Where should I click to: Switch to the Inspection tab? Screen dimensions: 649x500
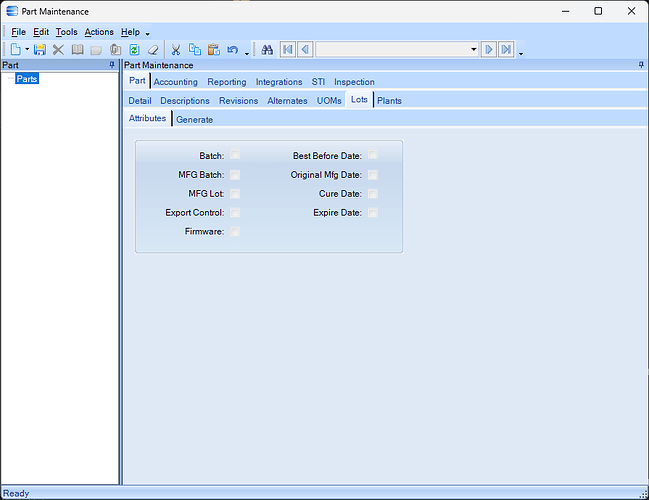coord(354,82)
